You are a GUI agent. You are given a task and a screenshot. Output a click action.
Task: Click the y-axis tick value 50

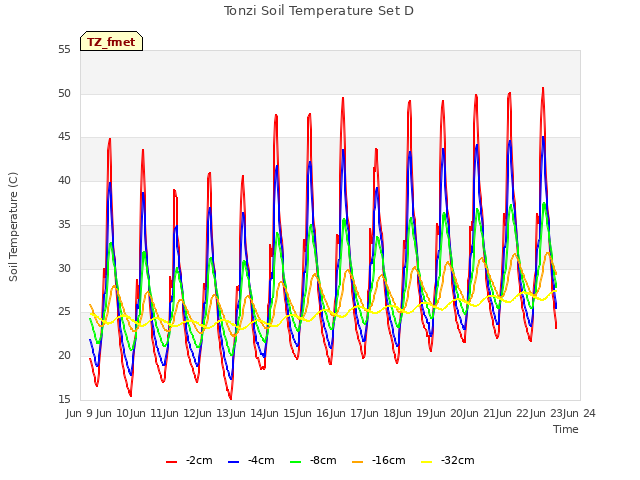tap(64, 93)
